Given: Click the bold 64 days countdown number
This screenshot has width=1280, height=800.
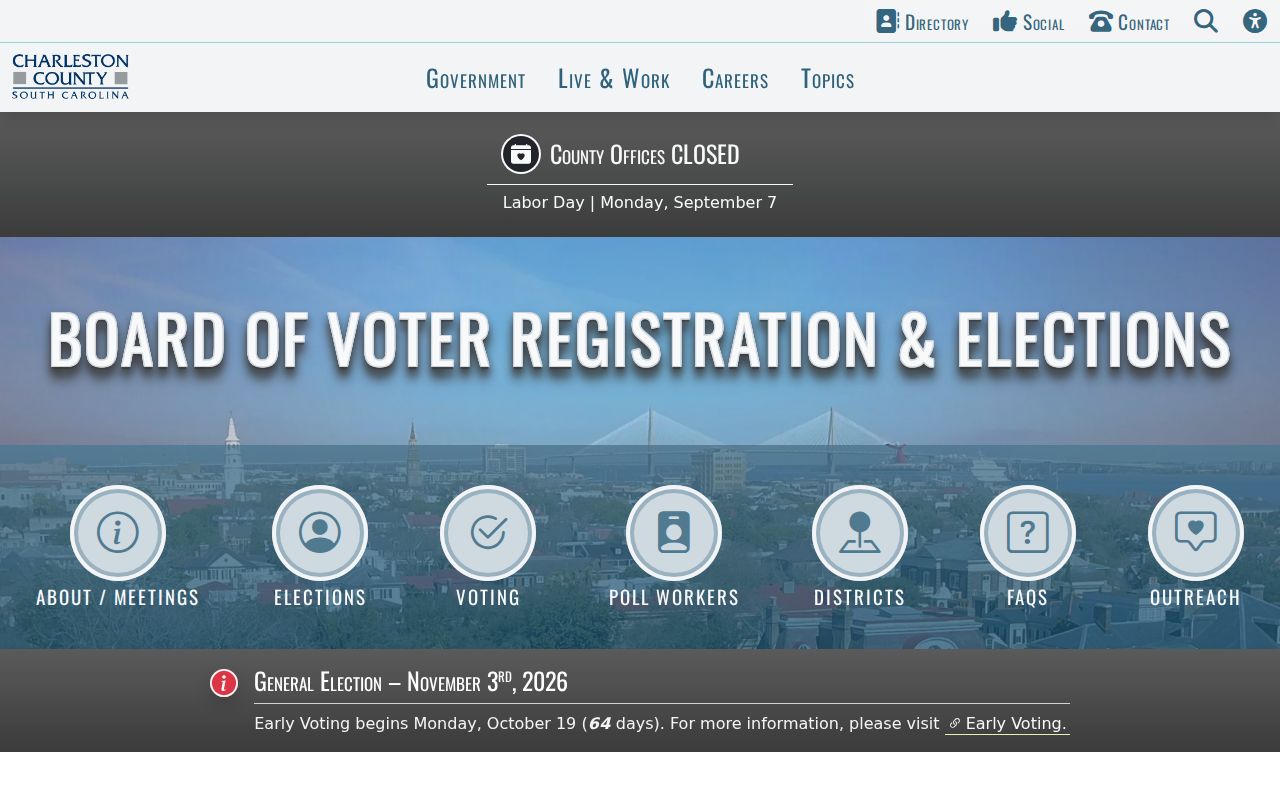Looking at the screenshot, I should click(x=600, y=724).
